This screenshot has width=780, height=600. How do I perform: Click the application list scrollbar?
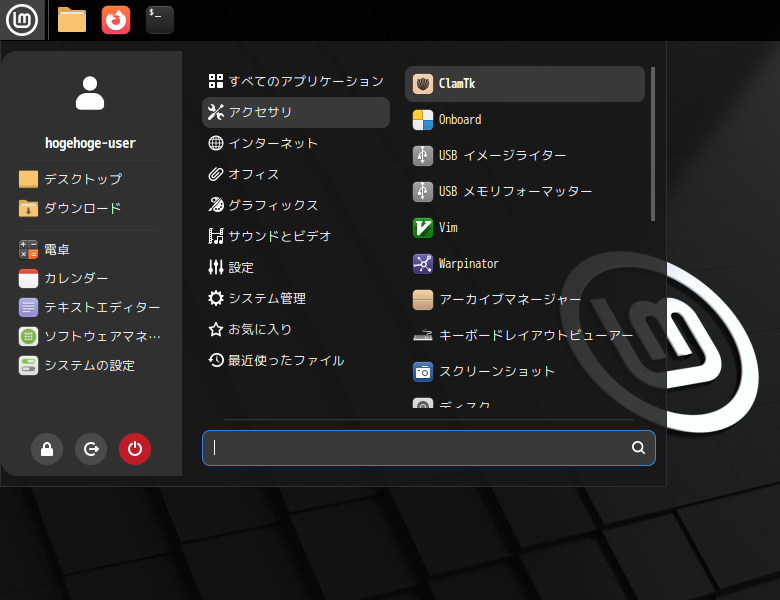coord(653,144)
